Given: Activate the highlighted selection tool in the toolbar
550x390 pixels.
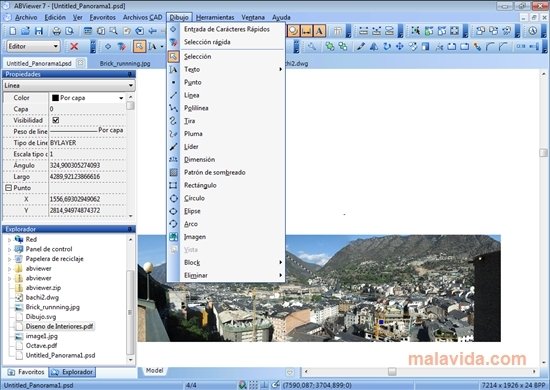Looking at the screenshot, I should click(139, 46).
